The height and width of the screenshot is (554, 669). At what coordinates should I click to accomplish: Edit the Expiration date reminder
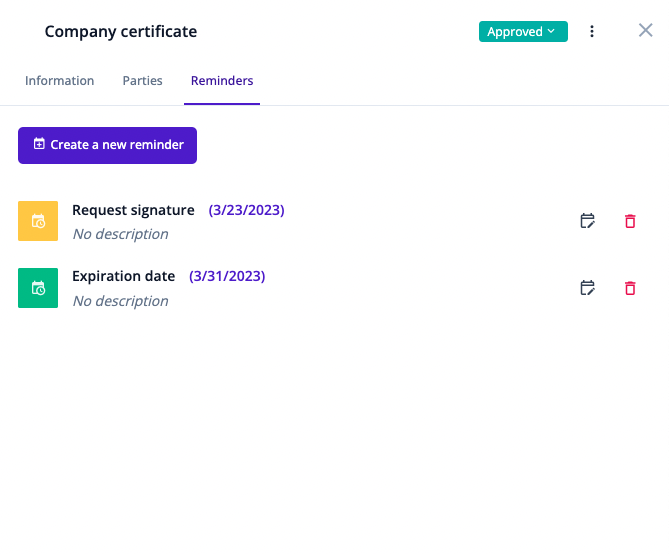pos(588,288)
